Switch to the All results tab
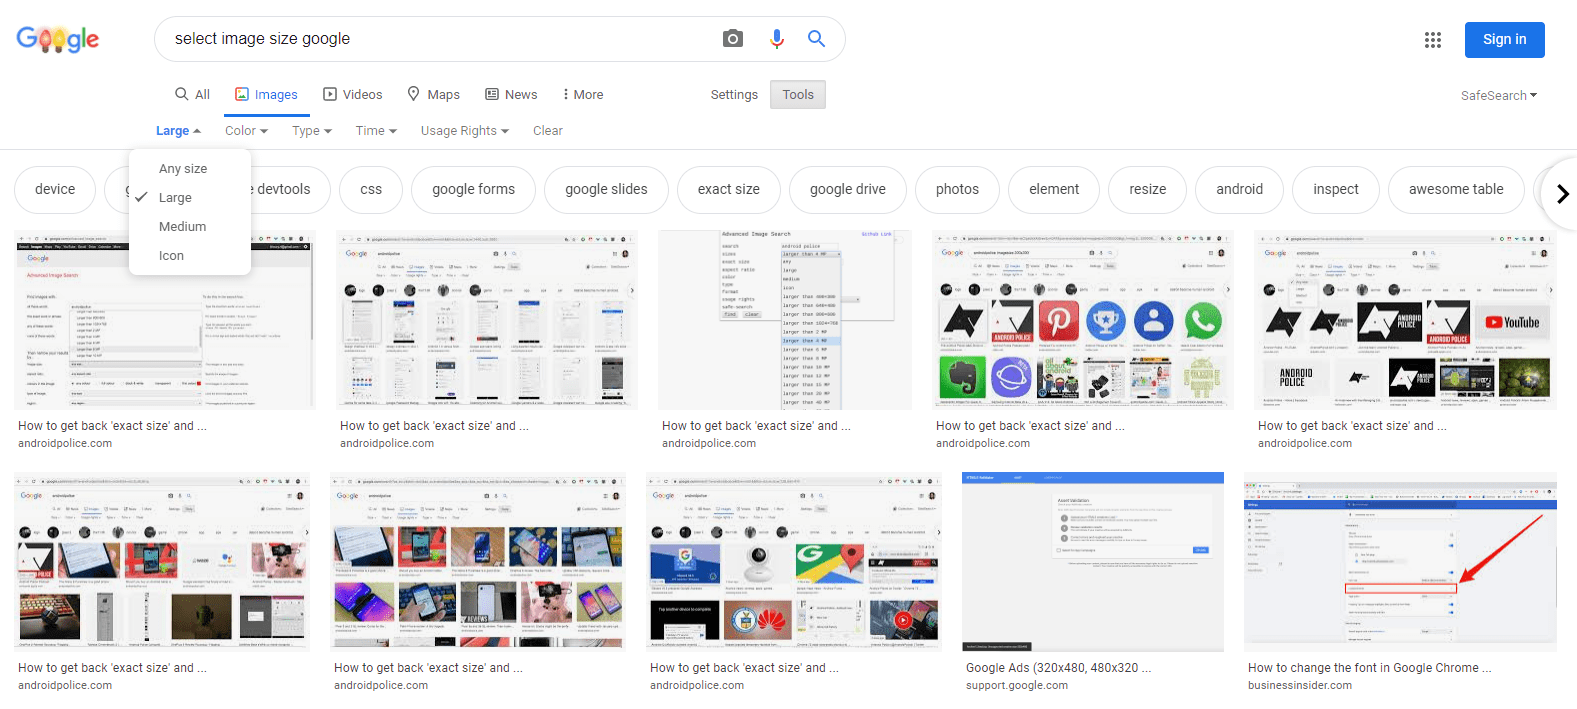Image resolution: width=1577 pixels, height=709 pixels. 192,94
